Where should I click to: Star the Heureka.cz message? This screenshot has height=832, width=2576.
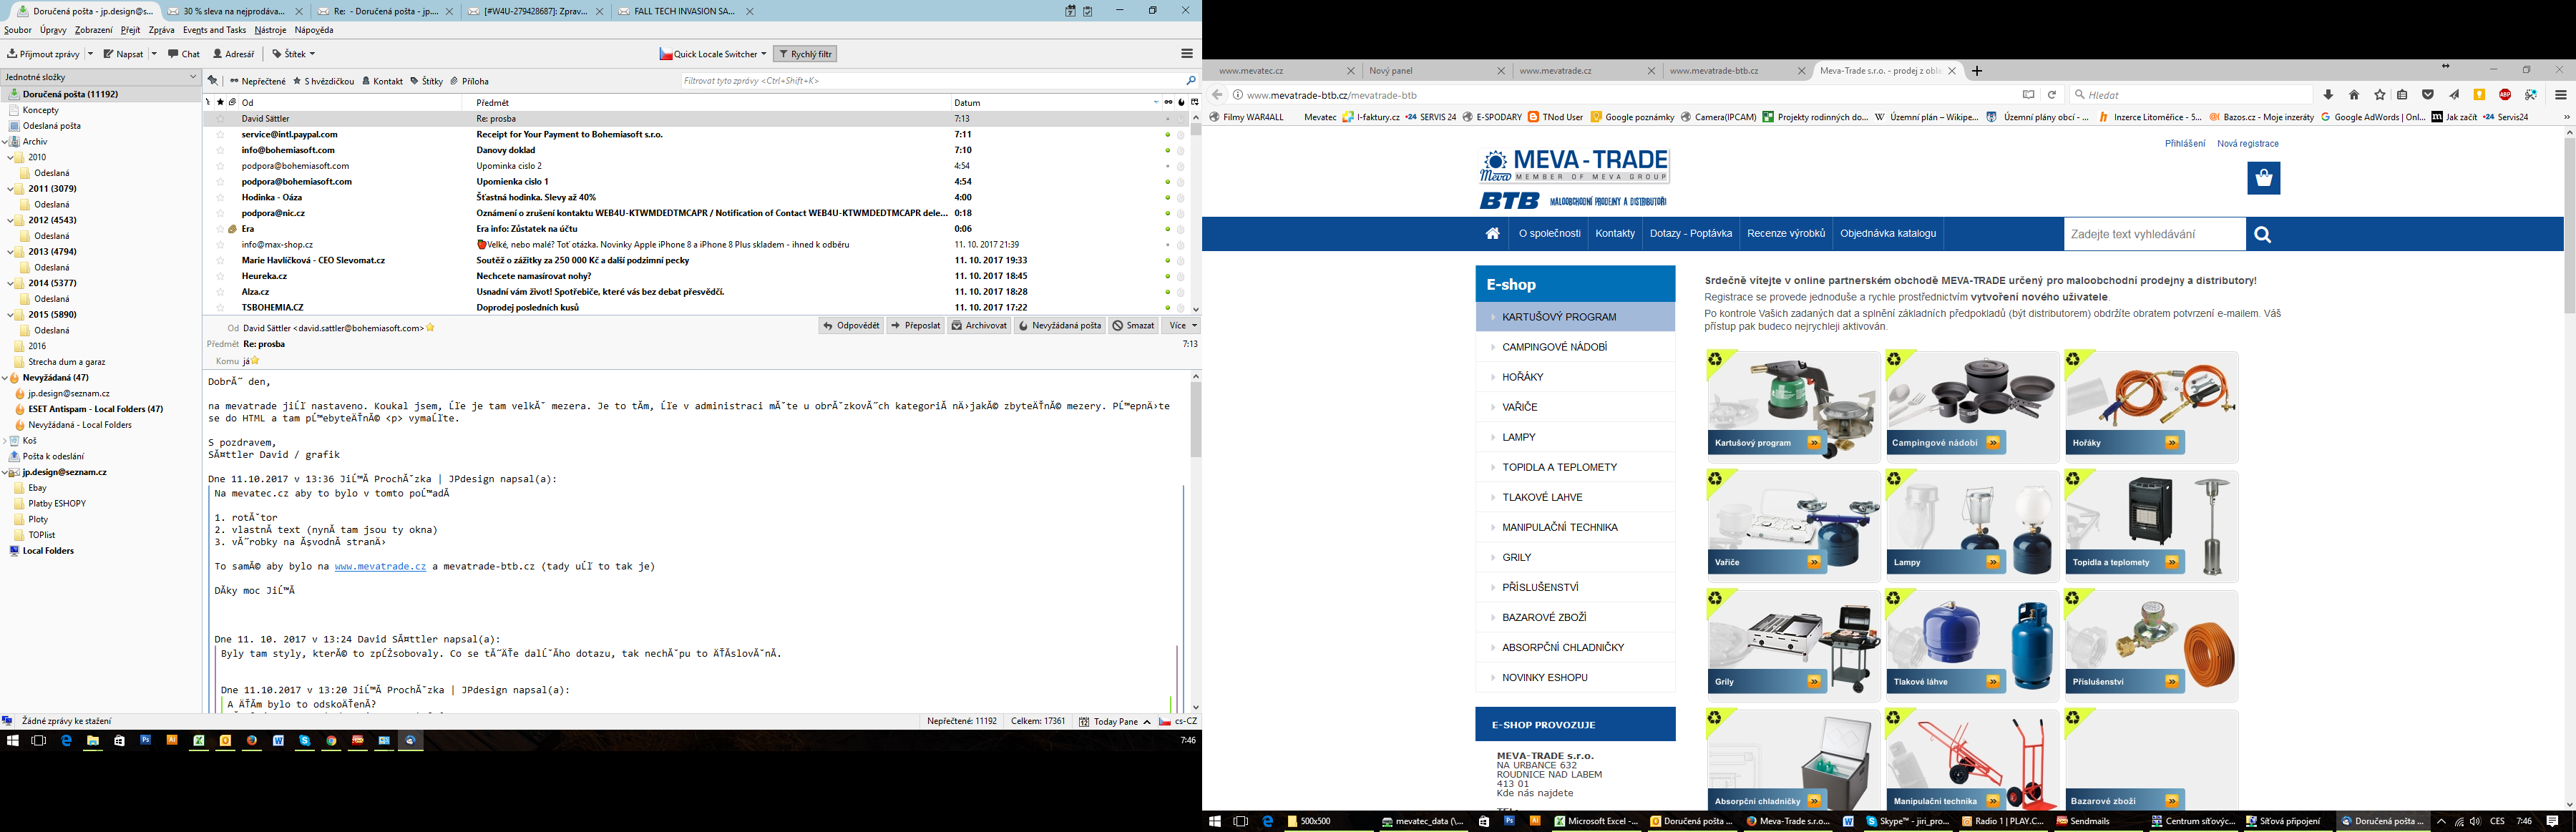coord(220,276)
